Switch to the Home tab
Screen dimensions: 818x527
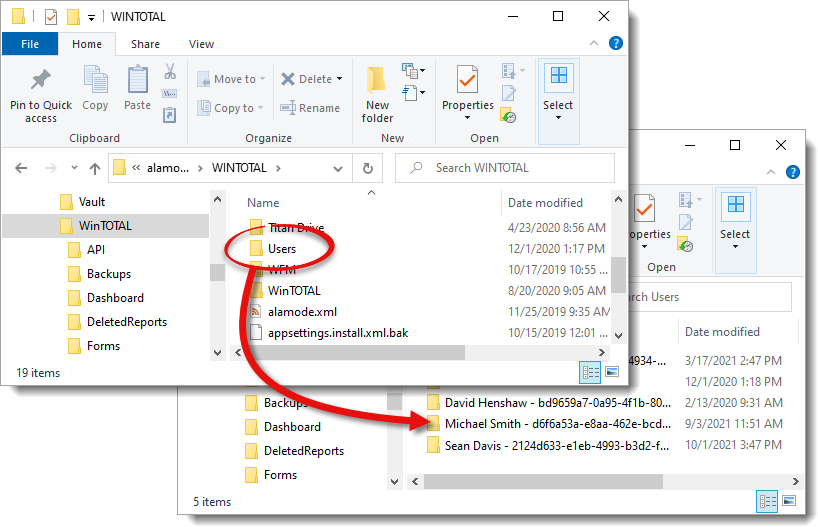(87, 44)
